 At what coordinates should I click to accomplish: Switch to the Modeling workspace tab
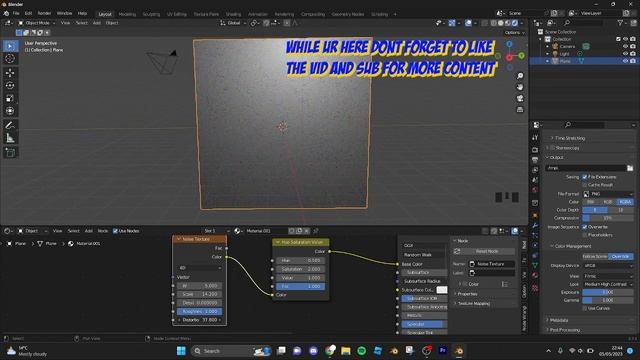127,14
